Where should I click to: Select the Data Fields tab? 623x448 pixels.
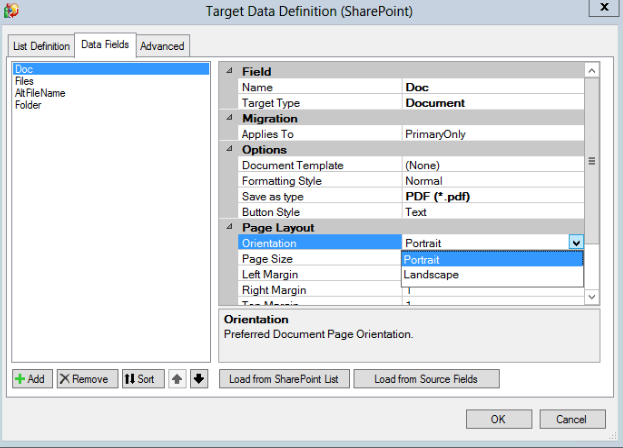tap(105, 44)
